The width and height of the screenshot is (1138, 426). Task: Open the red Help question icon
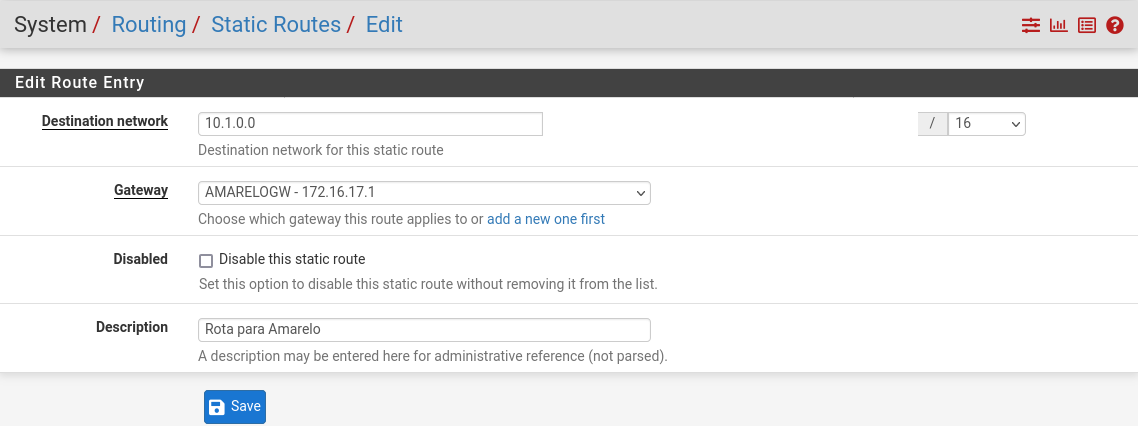point(1115,25)
